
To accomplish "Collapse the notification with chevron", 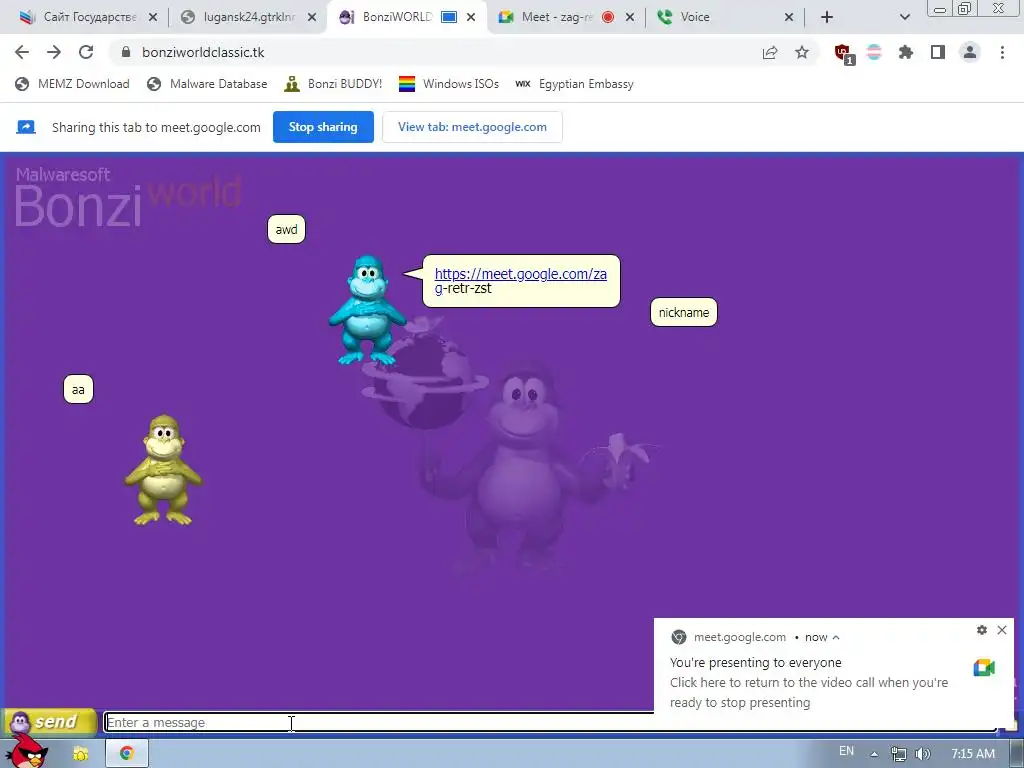I will (x=836, y=637).
